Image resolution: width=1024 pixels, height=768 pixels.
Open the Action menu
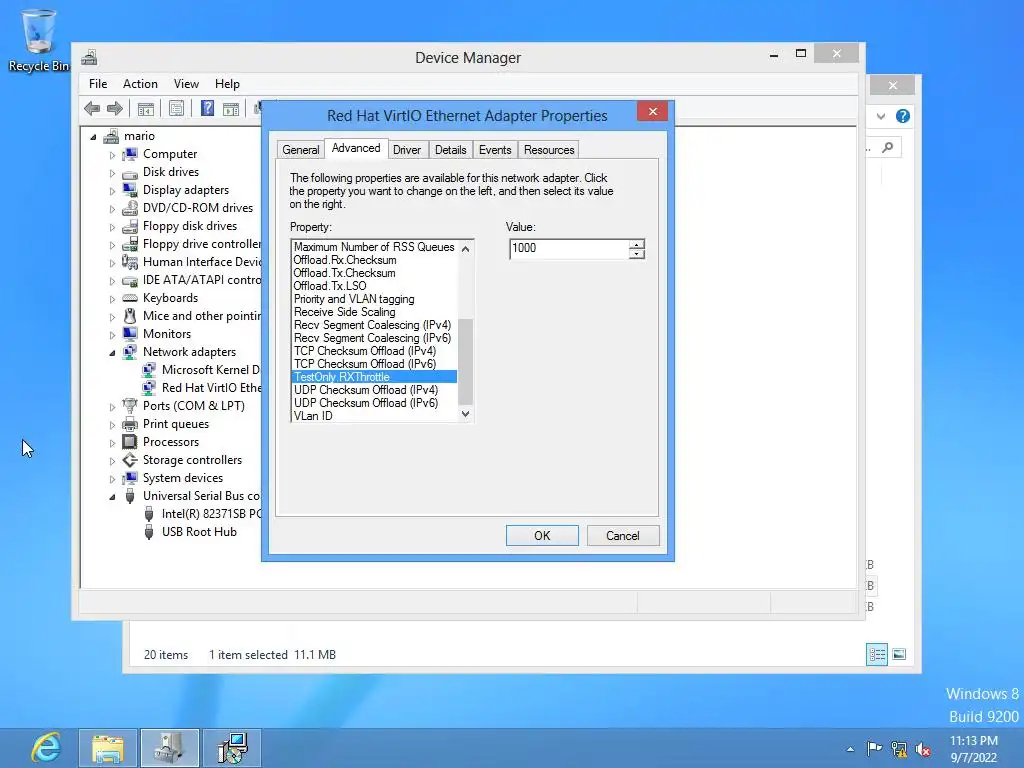[140, 84]
